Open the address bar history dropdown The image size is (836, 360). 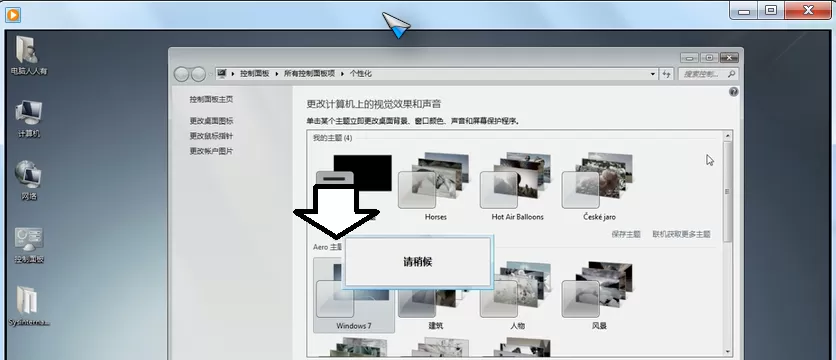(653, 74)
